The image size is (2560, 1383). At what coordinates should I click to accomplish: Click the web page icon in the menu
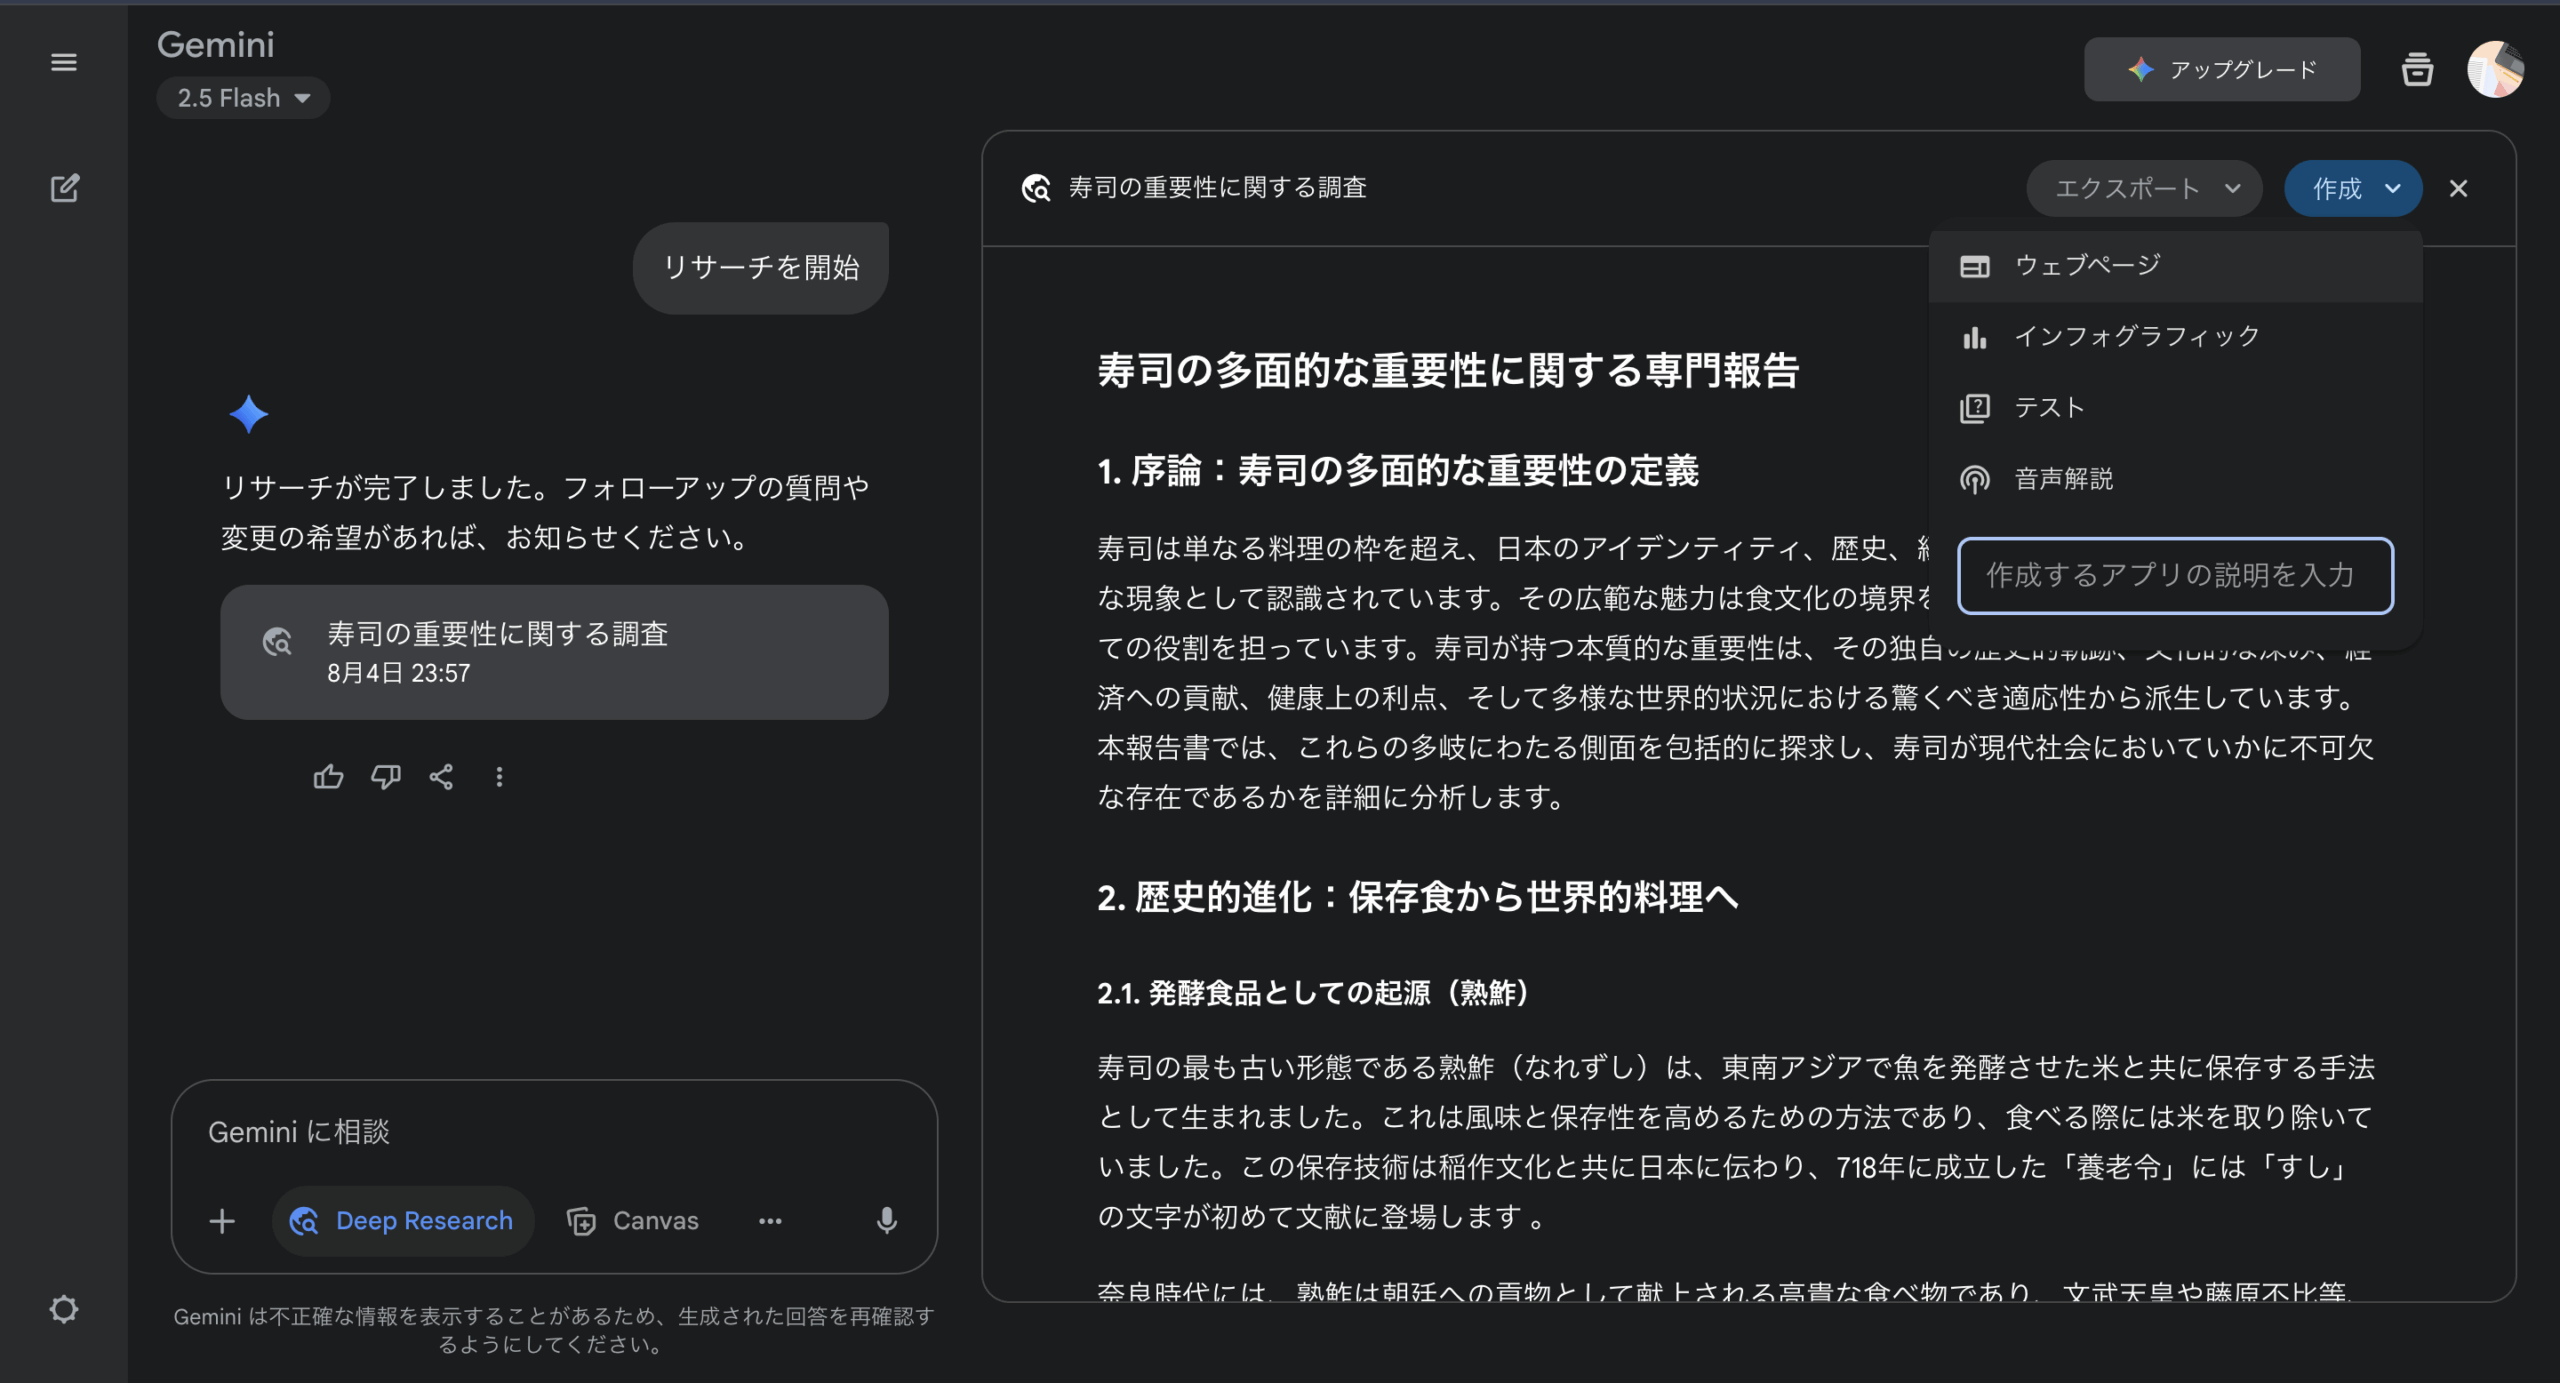[1974, 266]
